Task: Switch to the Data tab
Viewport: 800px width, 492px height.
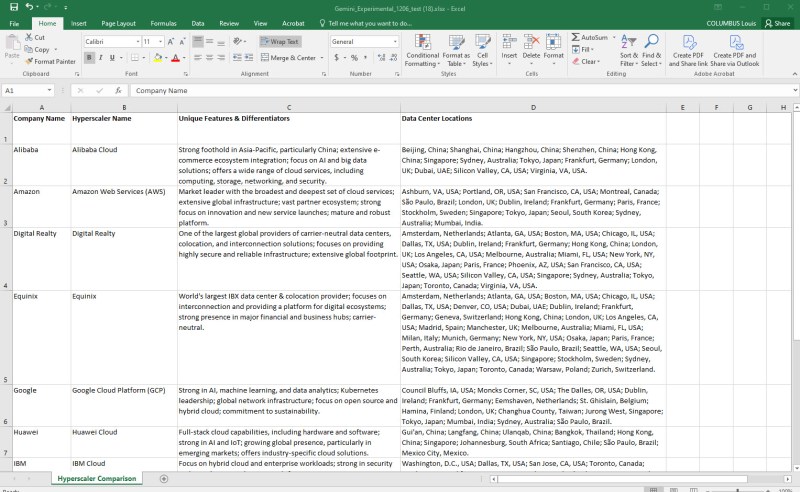Action: 198,23
